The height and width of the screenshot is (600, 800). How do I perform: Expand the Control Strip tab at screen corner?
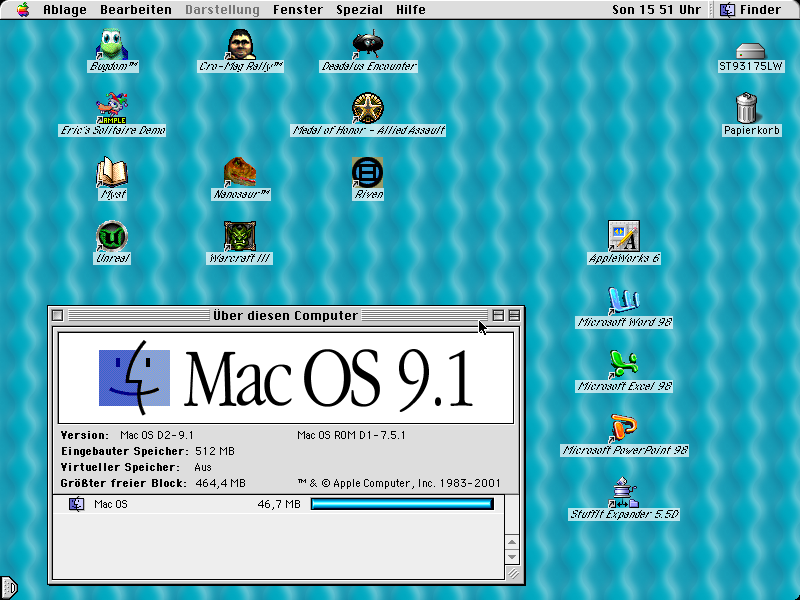[9, 587]
